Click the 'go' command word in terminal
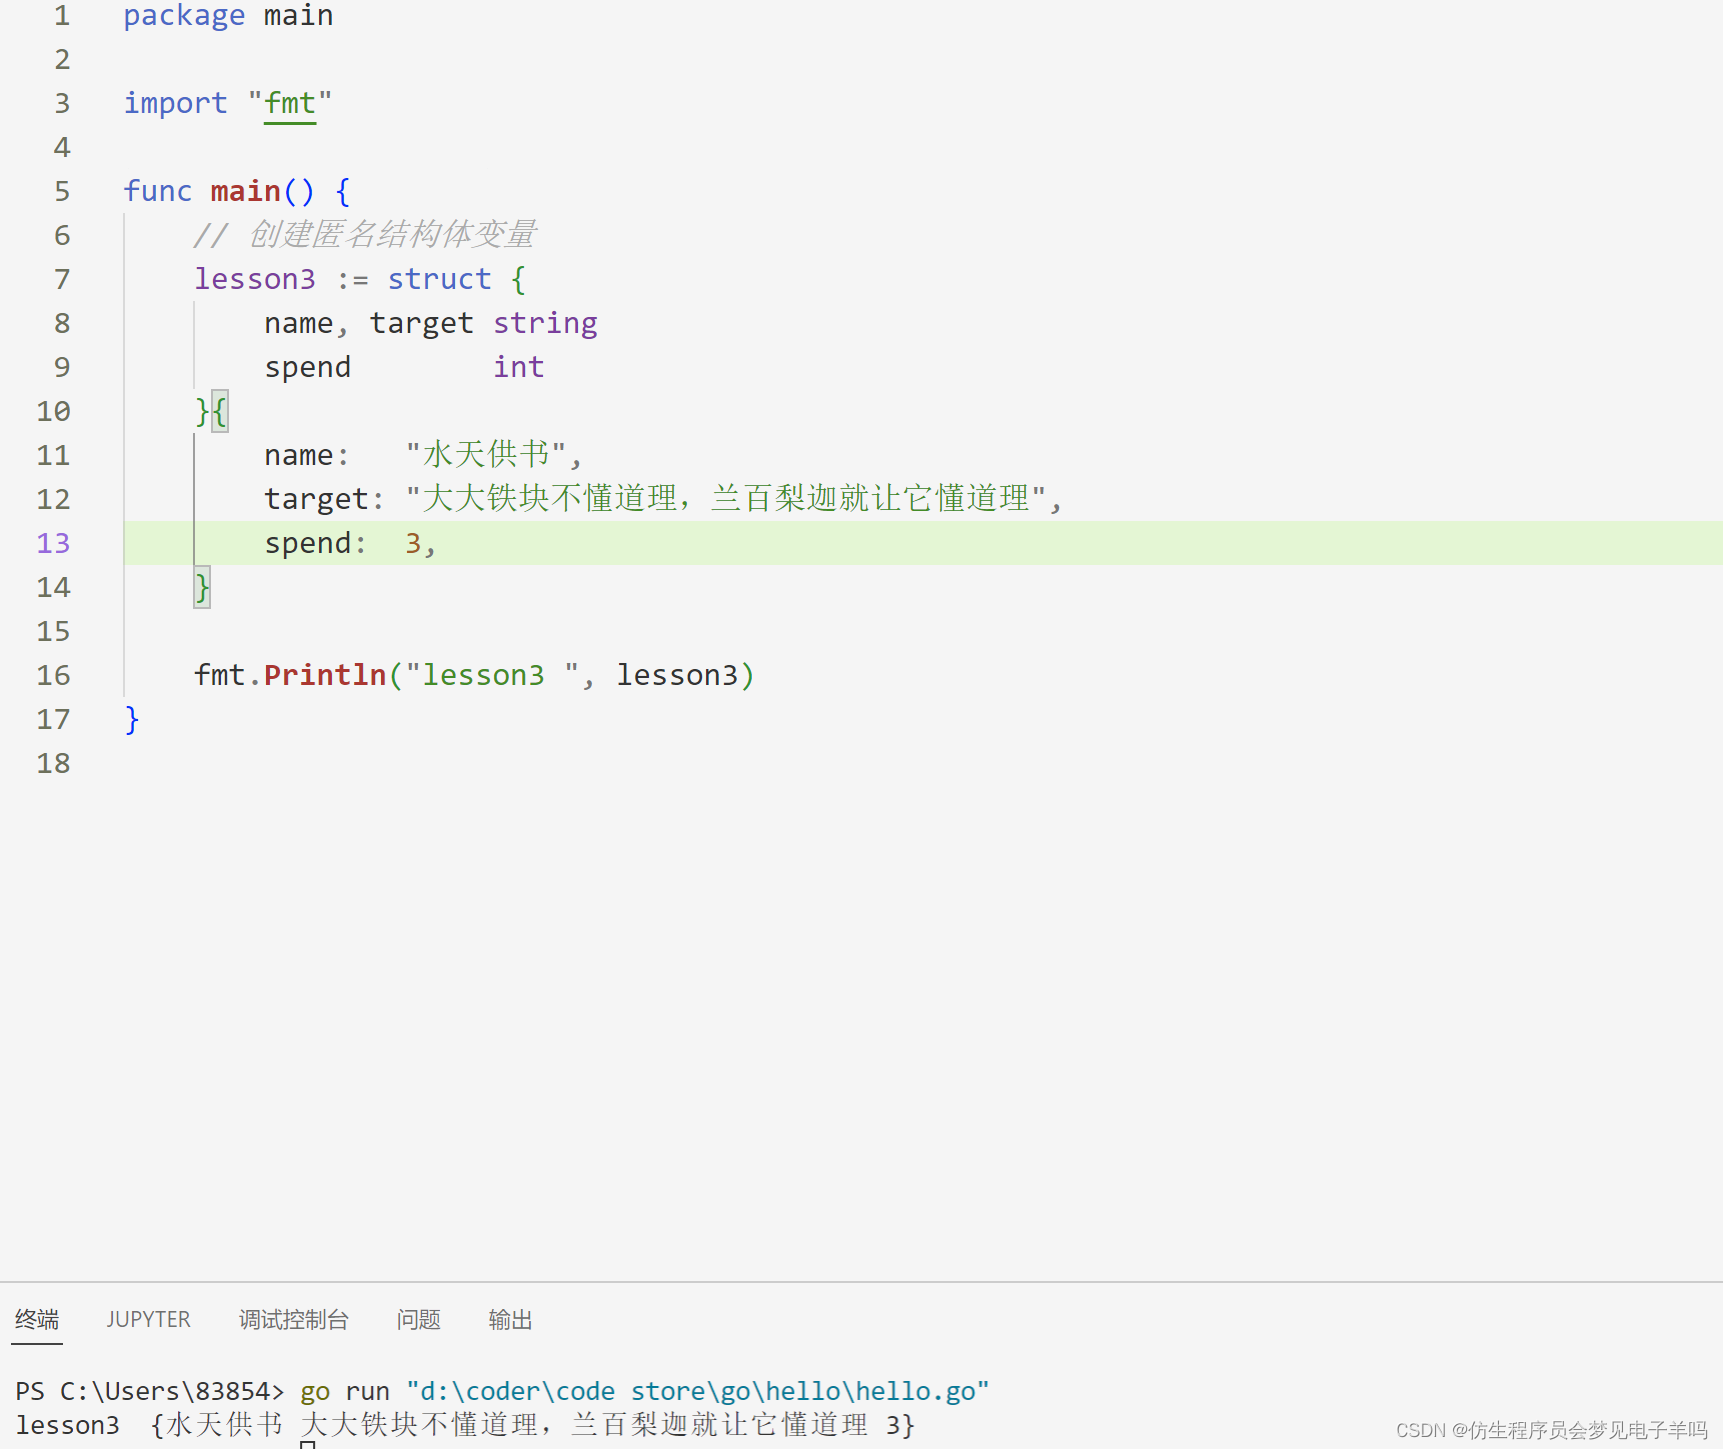This screenshot has height=1449, width=1723. coord(315,1392)
